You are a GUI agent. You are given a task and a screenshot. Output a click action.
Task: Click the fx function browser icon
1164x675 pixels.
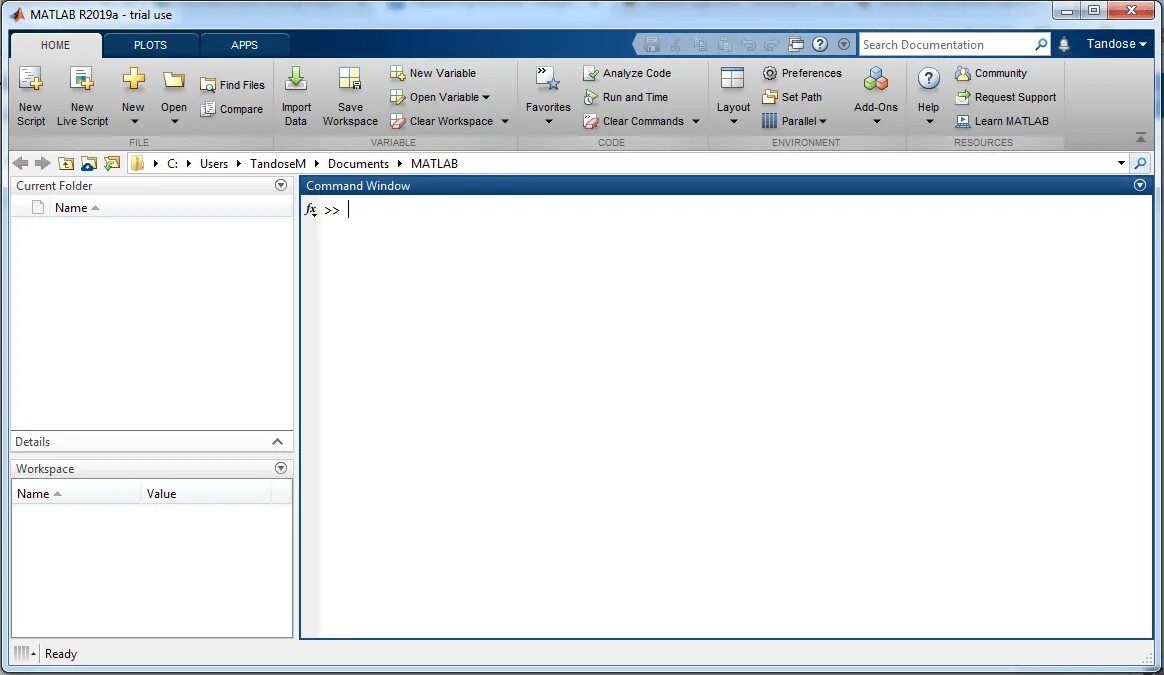click(311, 210)
